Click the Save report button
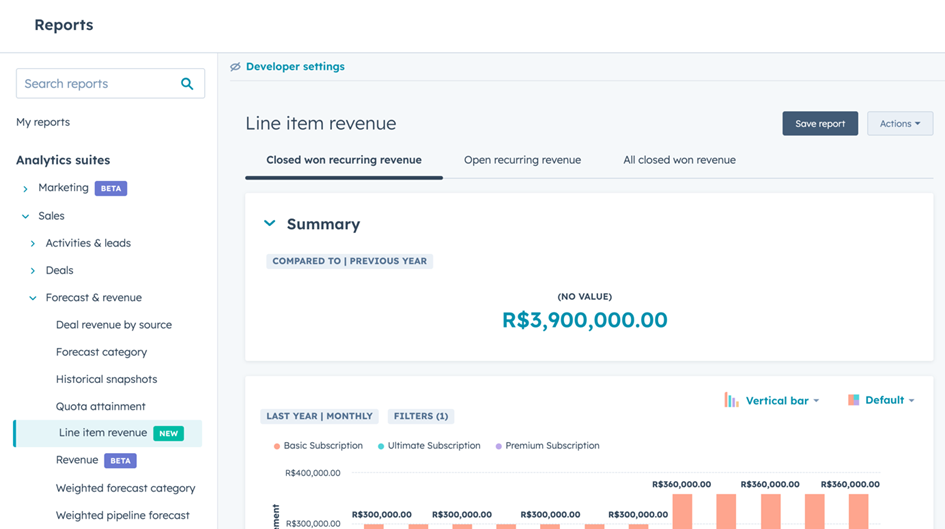The width and height of the screenshot is (945, 529). (820, 124)
